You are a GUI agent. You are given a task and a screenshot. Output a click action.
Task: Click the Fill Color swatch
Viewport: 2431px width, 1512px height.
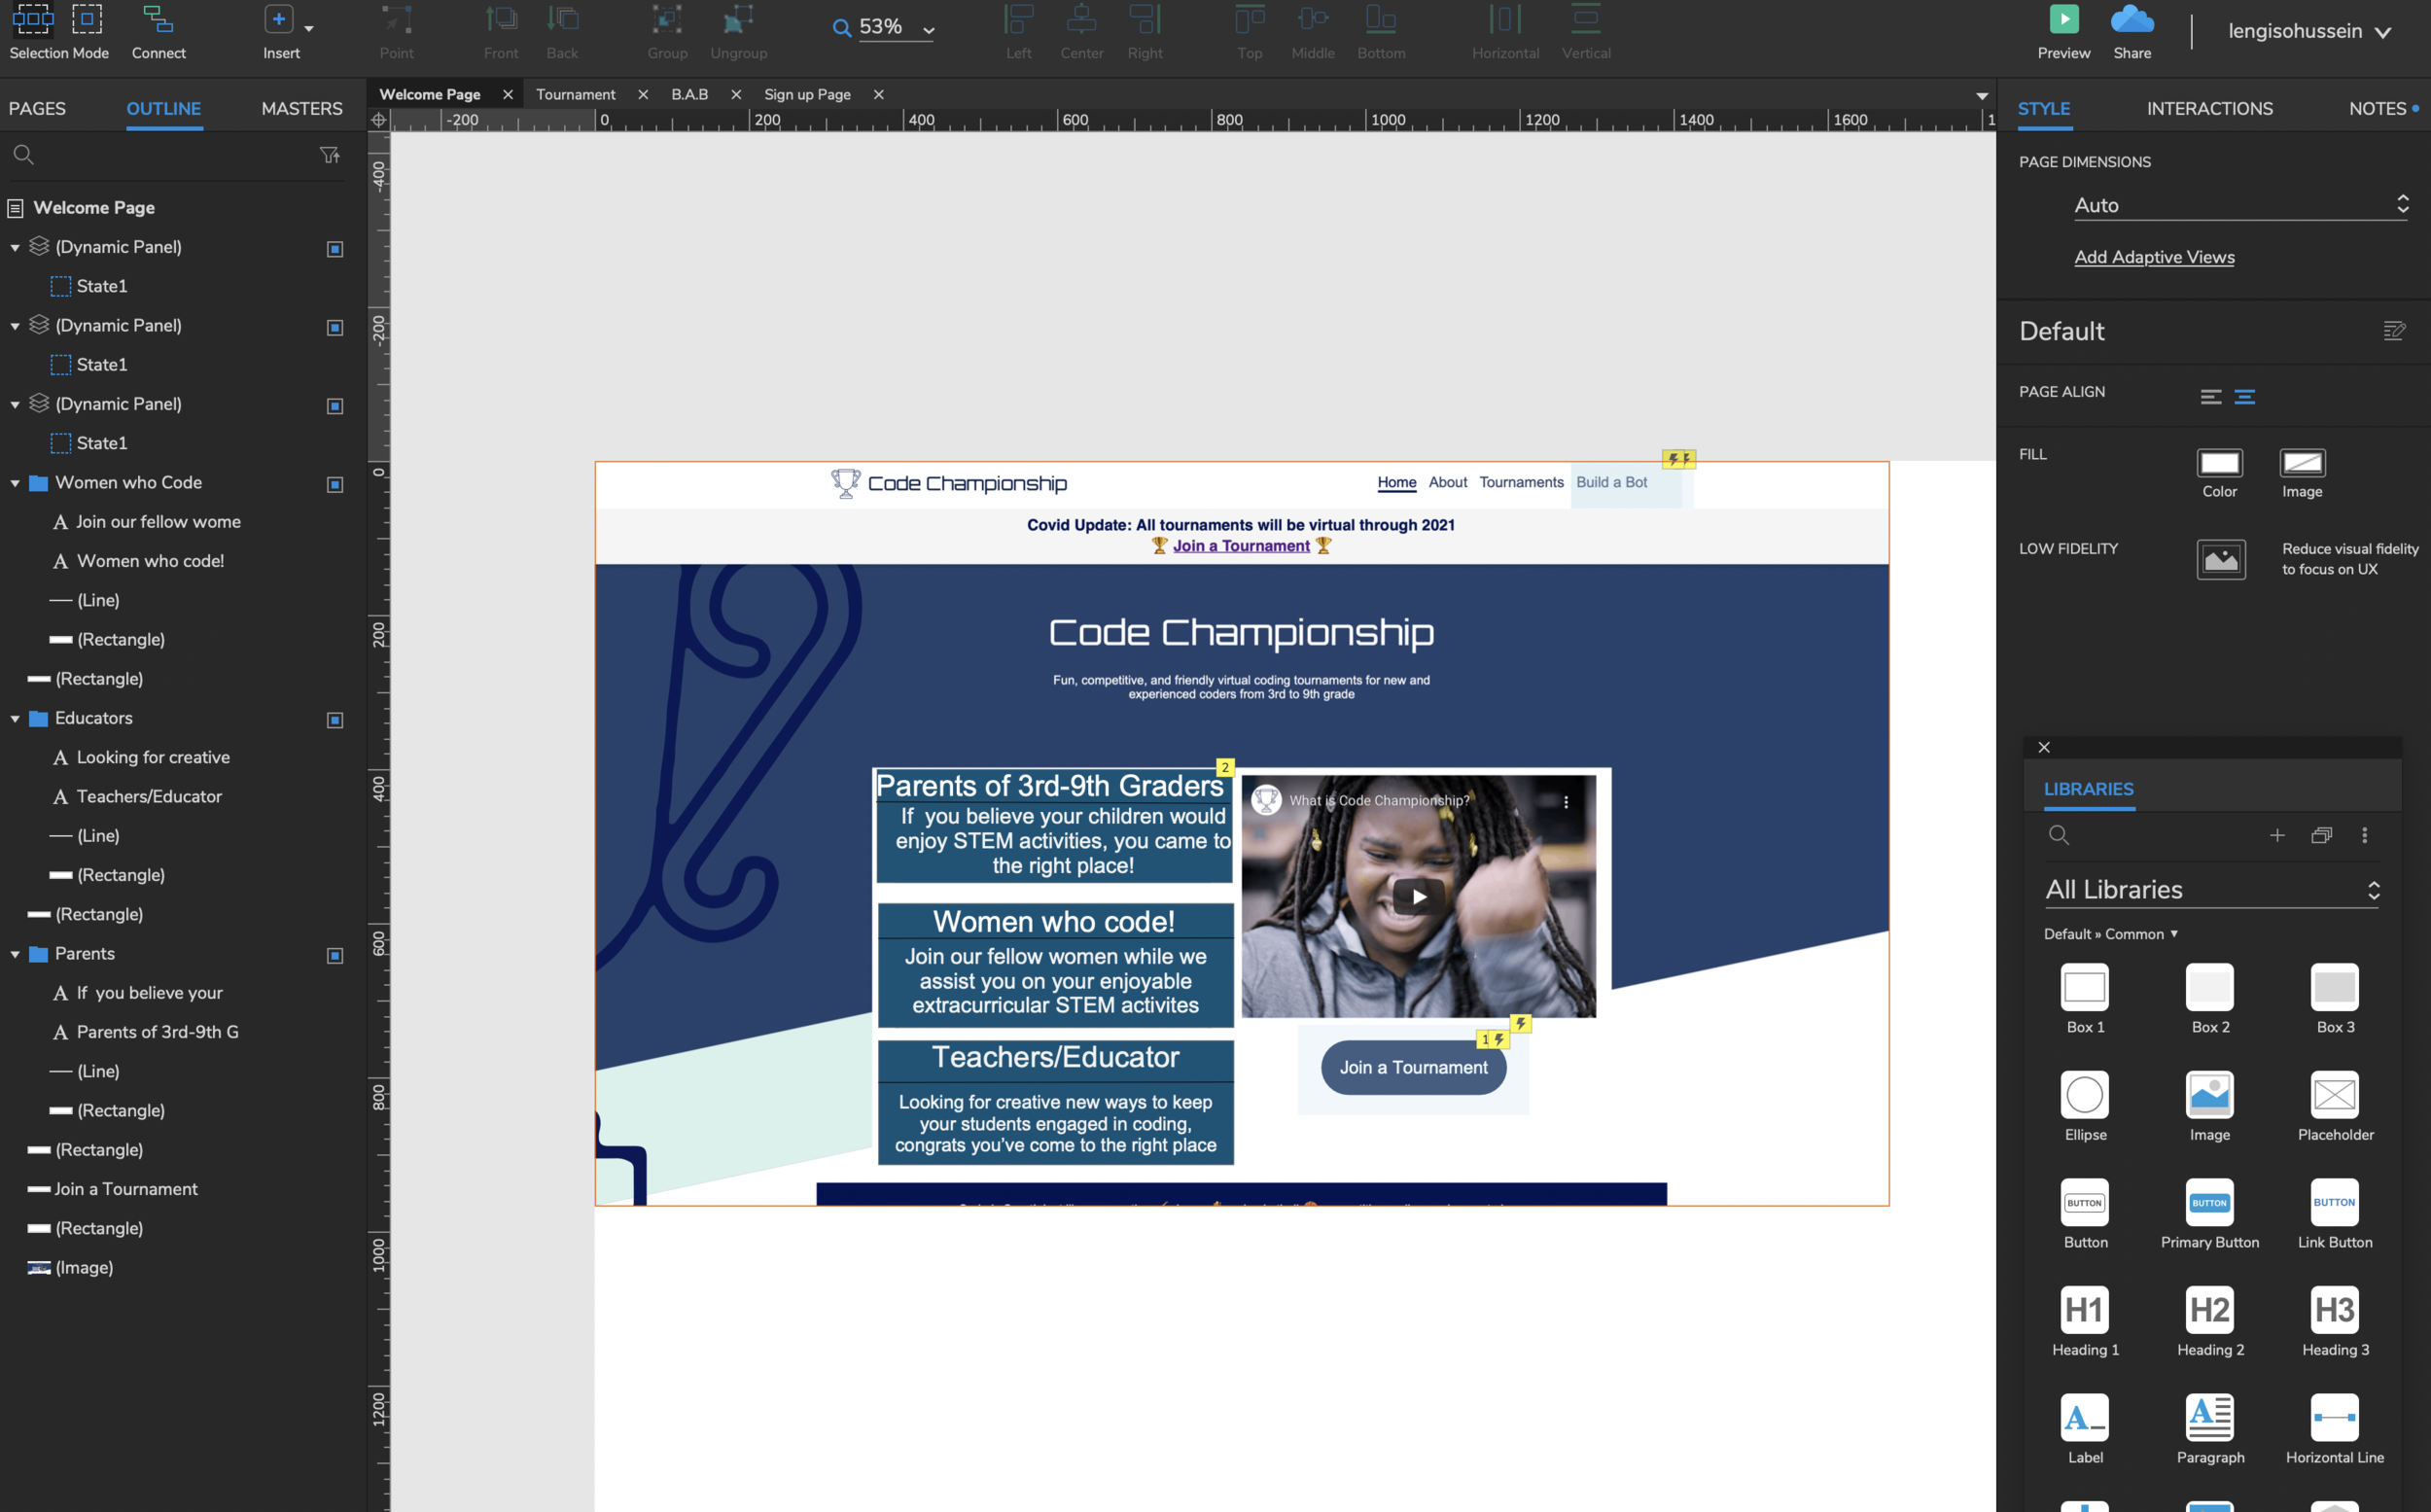pyautogui.click(x=2219, y=463)
